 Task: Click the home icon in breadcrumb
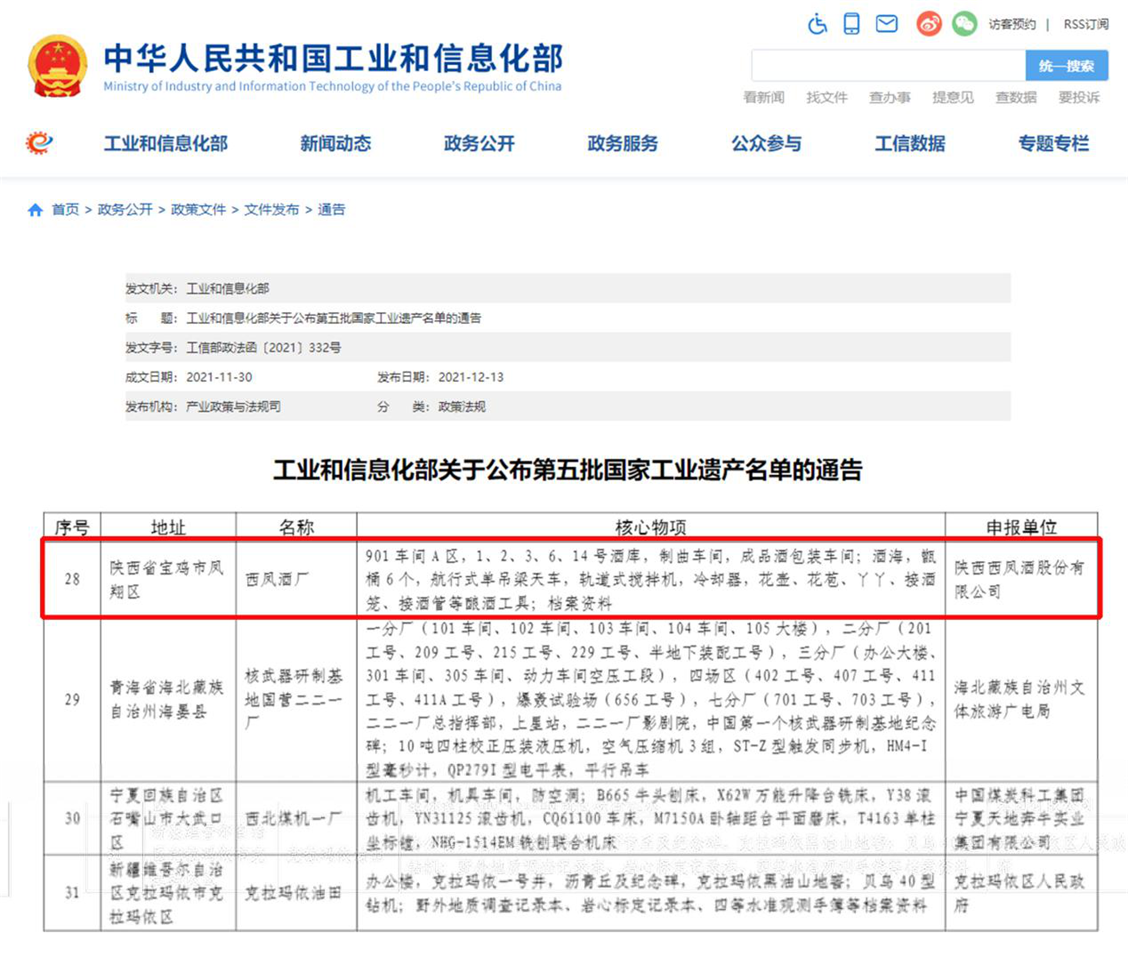click(x=36, y=210)
